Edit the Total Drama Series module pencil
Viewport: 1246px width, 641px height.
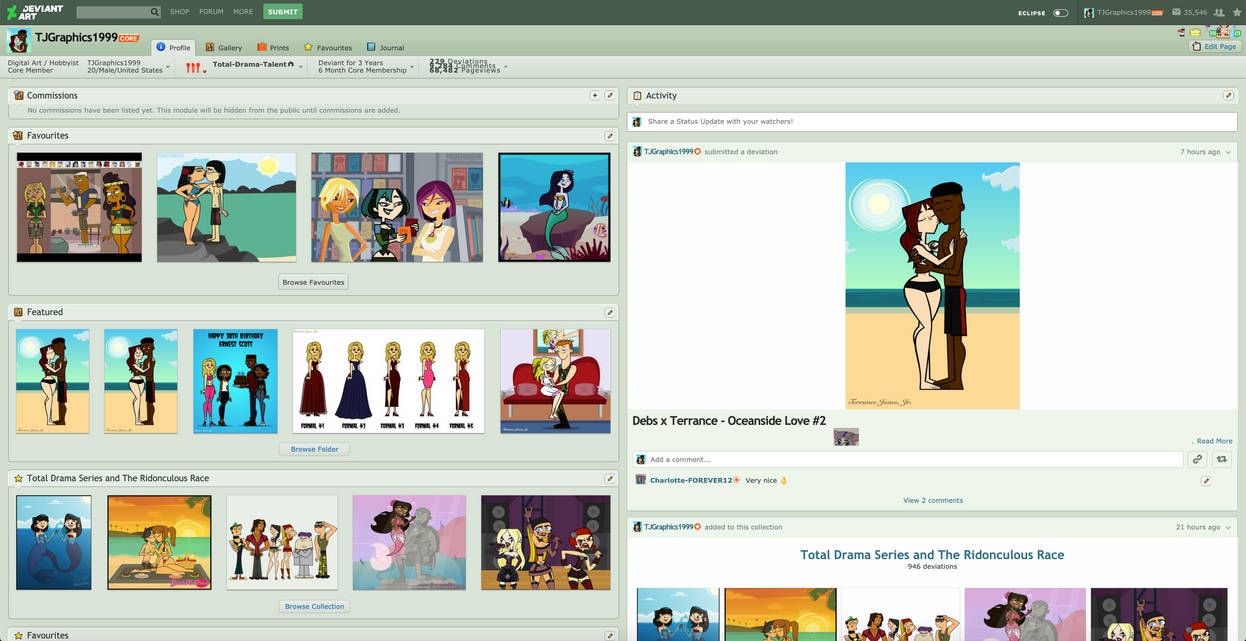(x=610, y=479)
